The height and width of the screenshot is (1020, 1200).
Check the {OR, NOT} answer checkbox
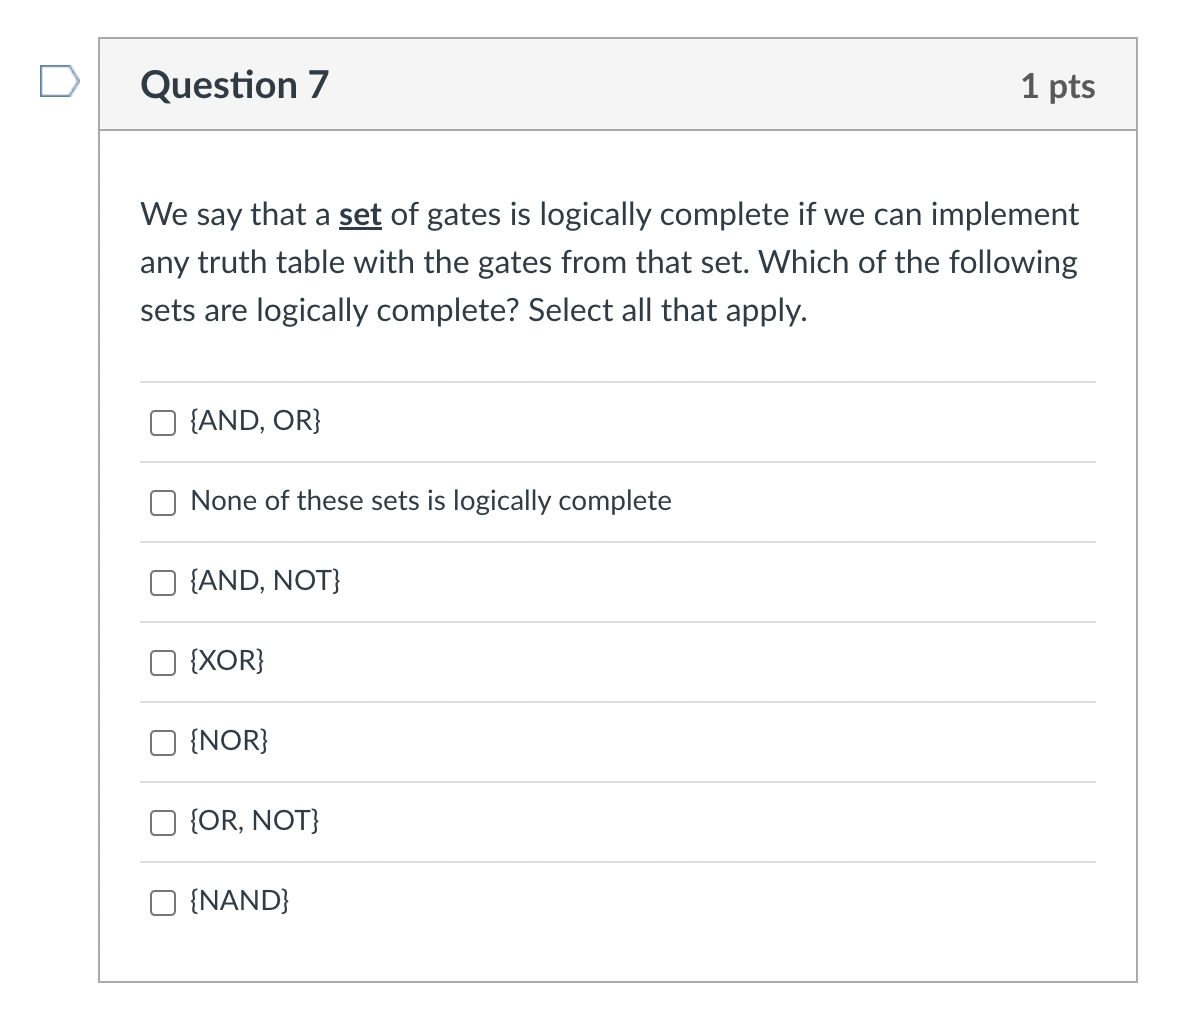point(162,822)
